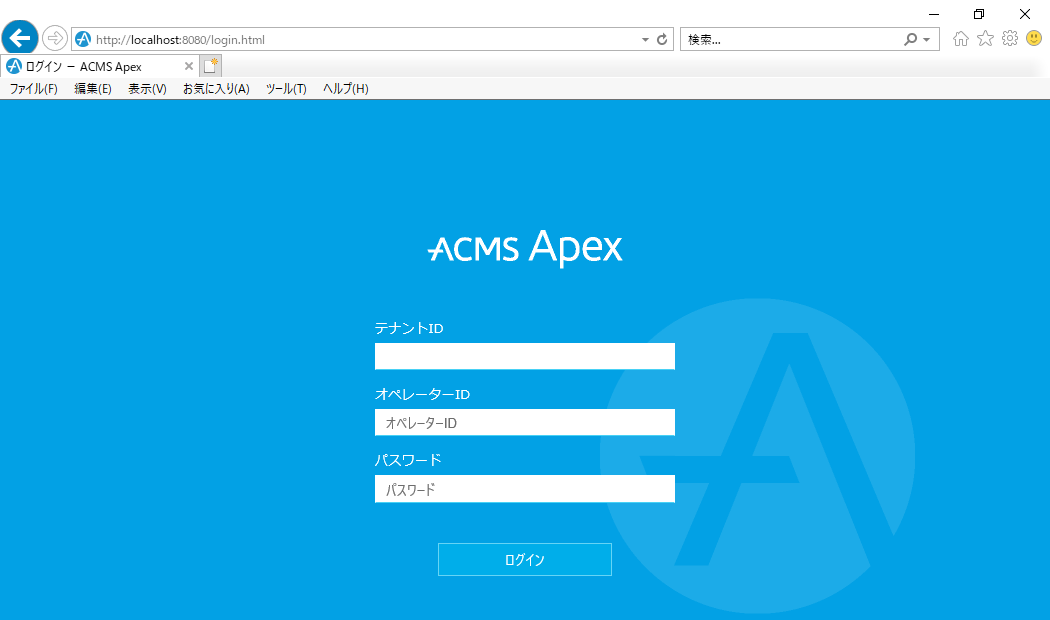Open the ツール(T) menu
Viewport: 1050px width, 620px height.
286,88
